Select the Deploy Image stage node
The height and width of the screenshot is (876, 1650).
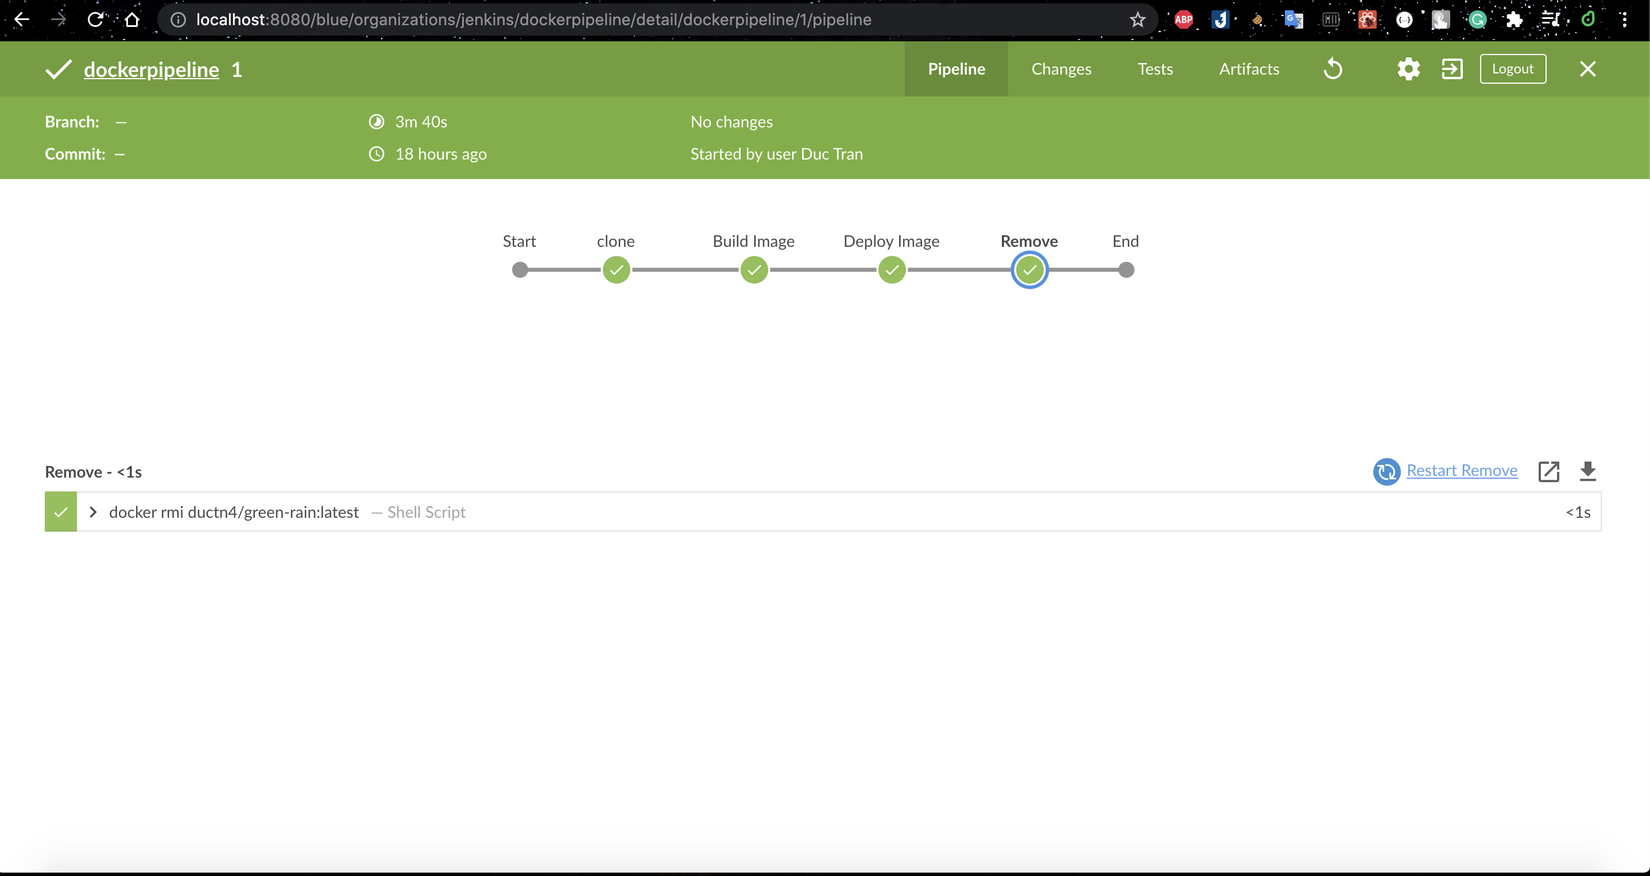(892, 270)
